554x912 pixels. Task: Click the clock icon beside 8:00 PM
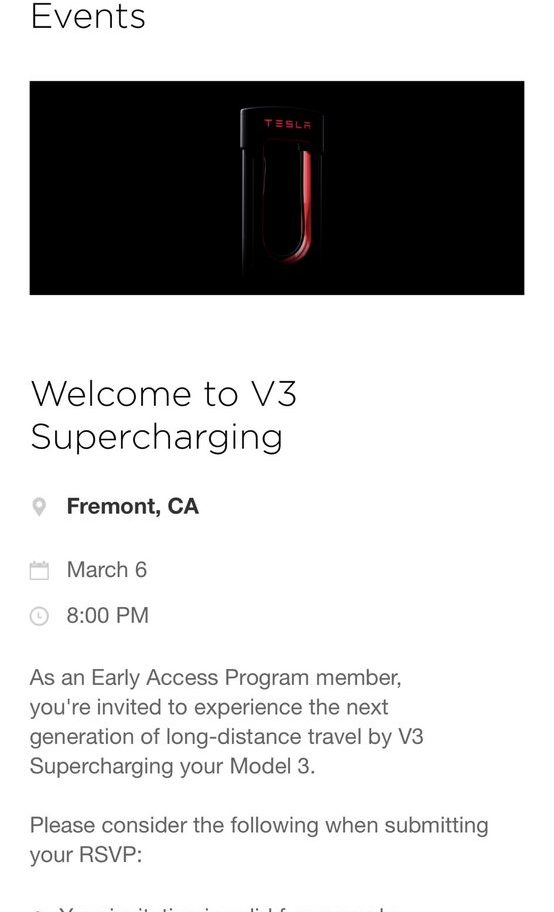pyautogui.click(x=39, y=616)
